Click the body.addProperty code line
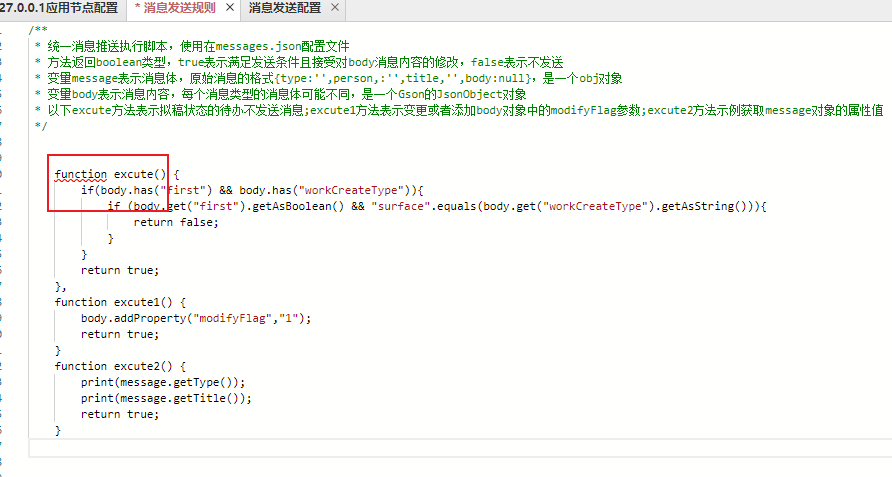Screen dimensions: 892x477 pos(196,318)
